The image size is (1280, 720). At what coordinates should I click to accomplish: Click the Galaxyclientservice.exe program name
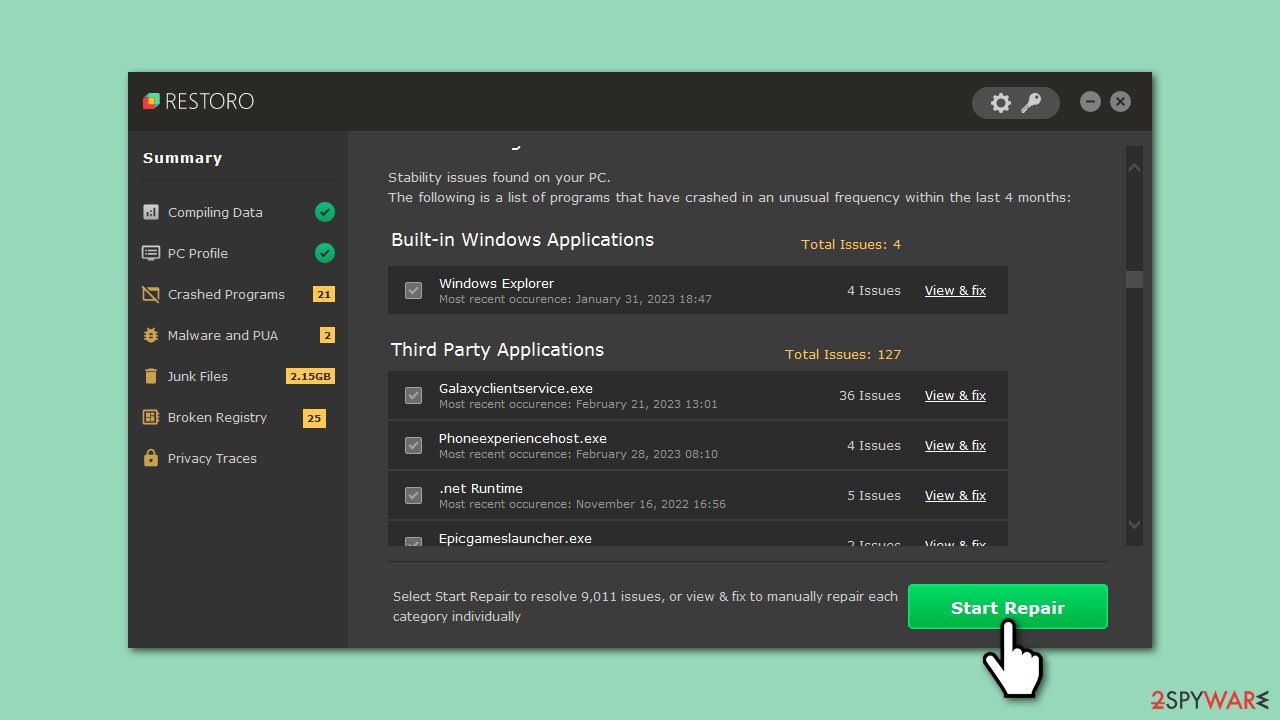click(x=516, y=388)
